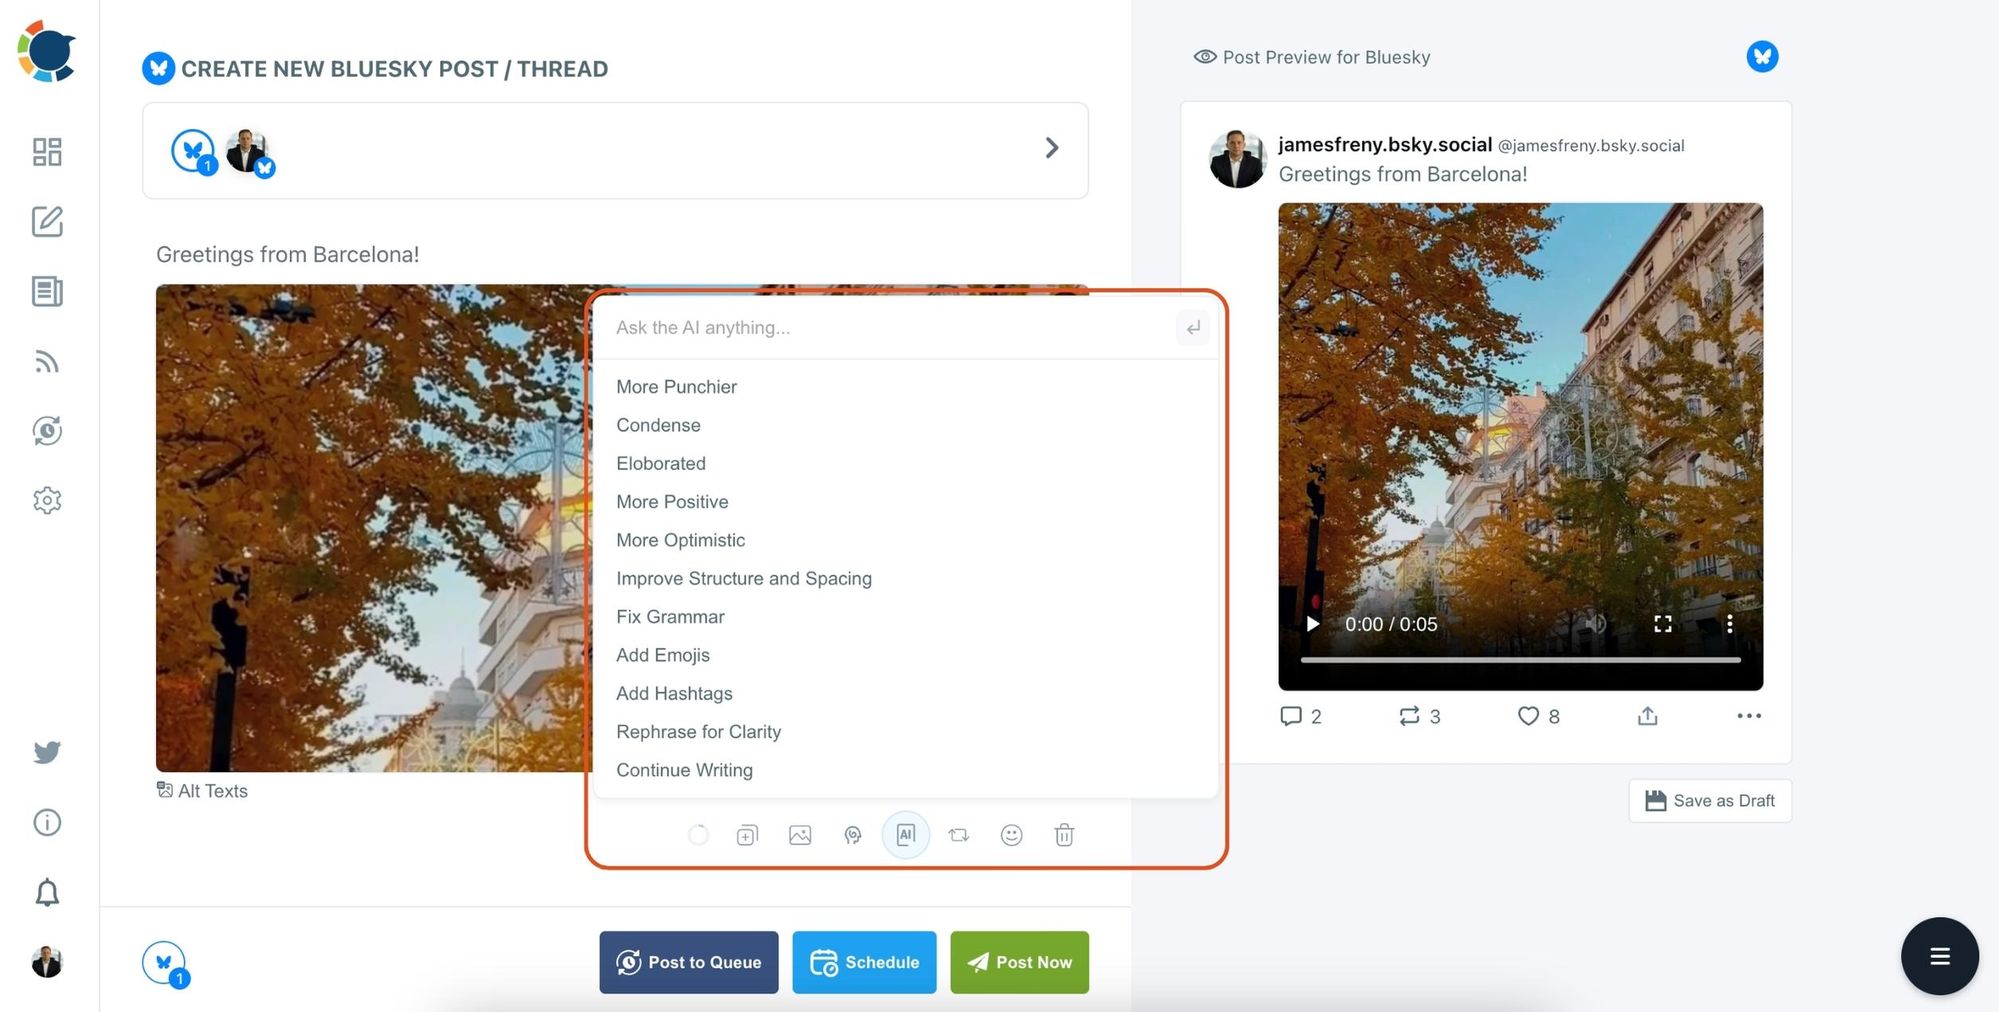Choose Add Hashtags from the AI menu

pyautogui.click(x=674, y=693)
